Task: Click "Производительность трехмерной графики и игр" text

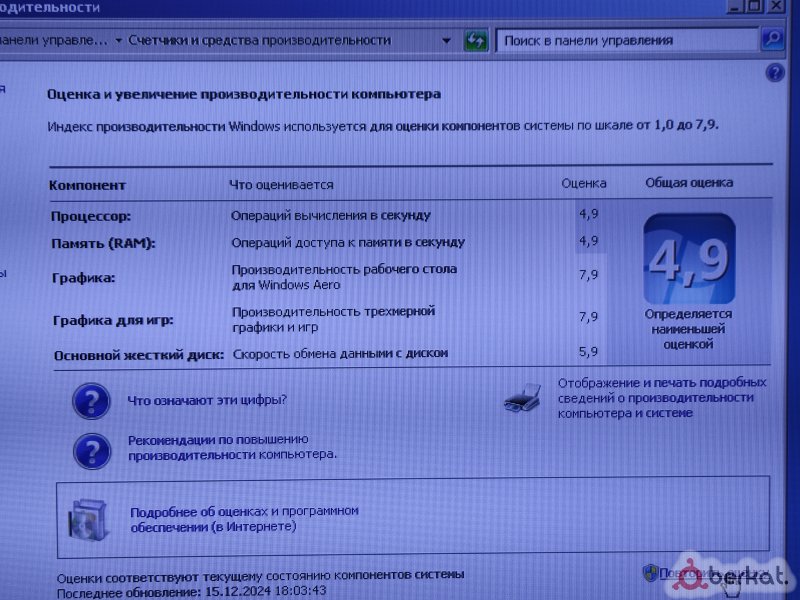Action: (x=334, y=319)
